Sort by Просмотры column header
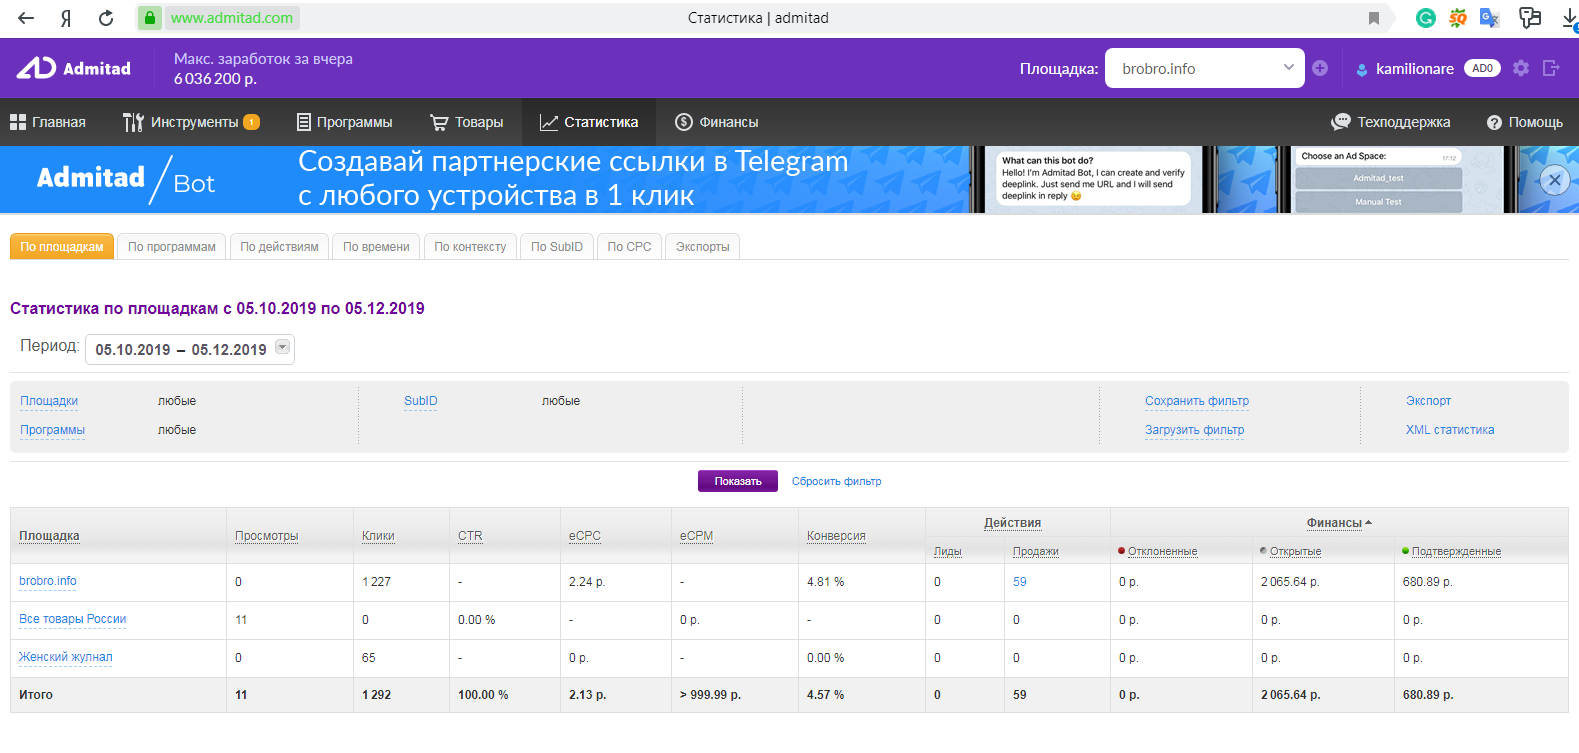The height and width of the screenshot is (753, 1579). tap(267, 536)
